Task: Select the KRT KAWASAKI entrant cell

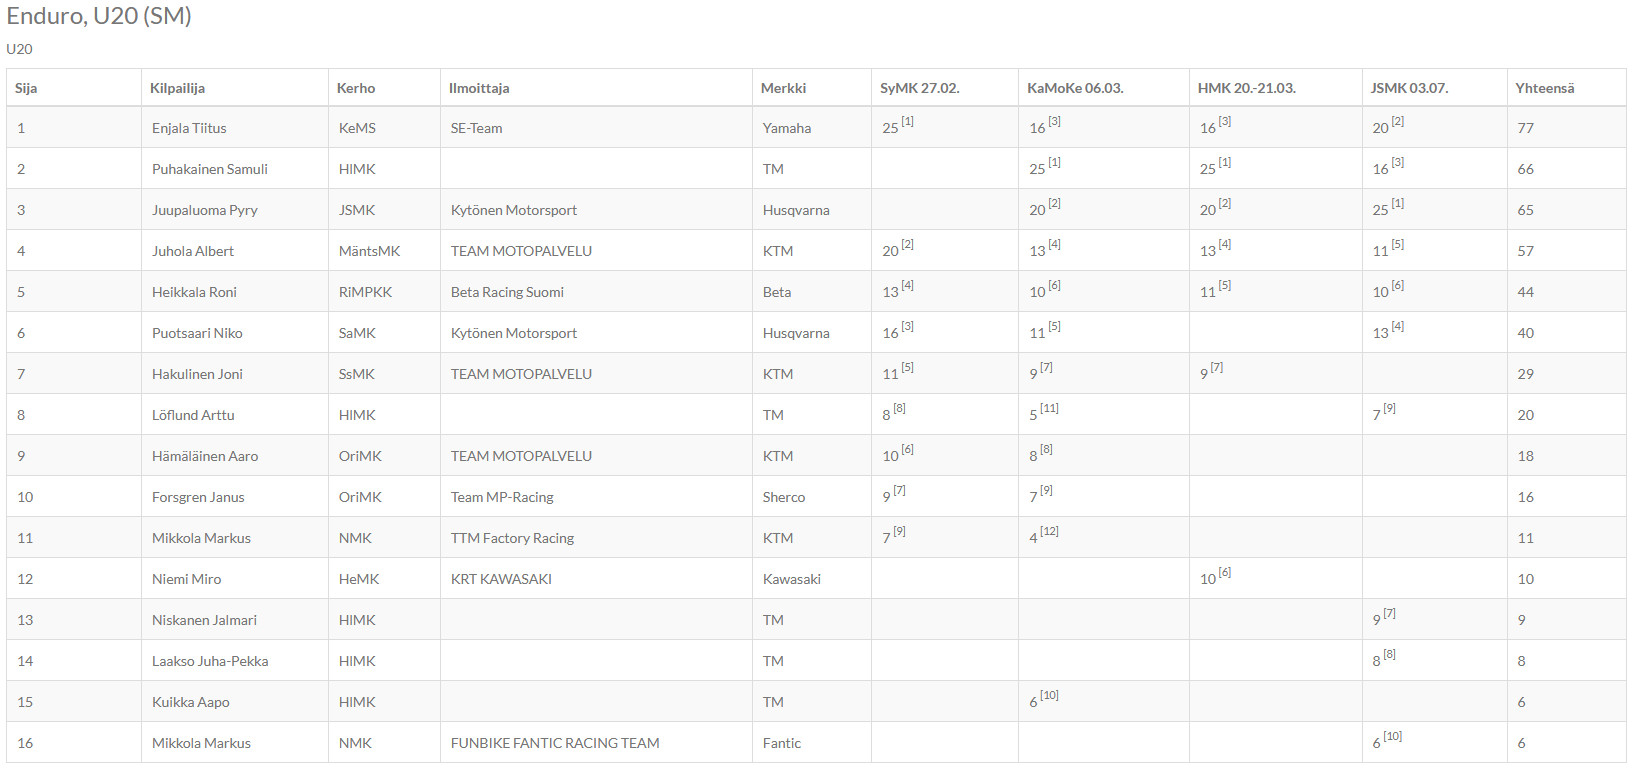Action: click(501, 579)
